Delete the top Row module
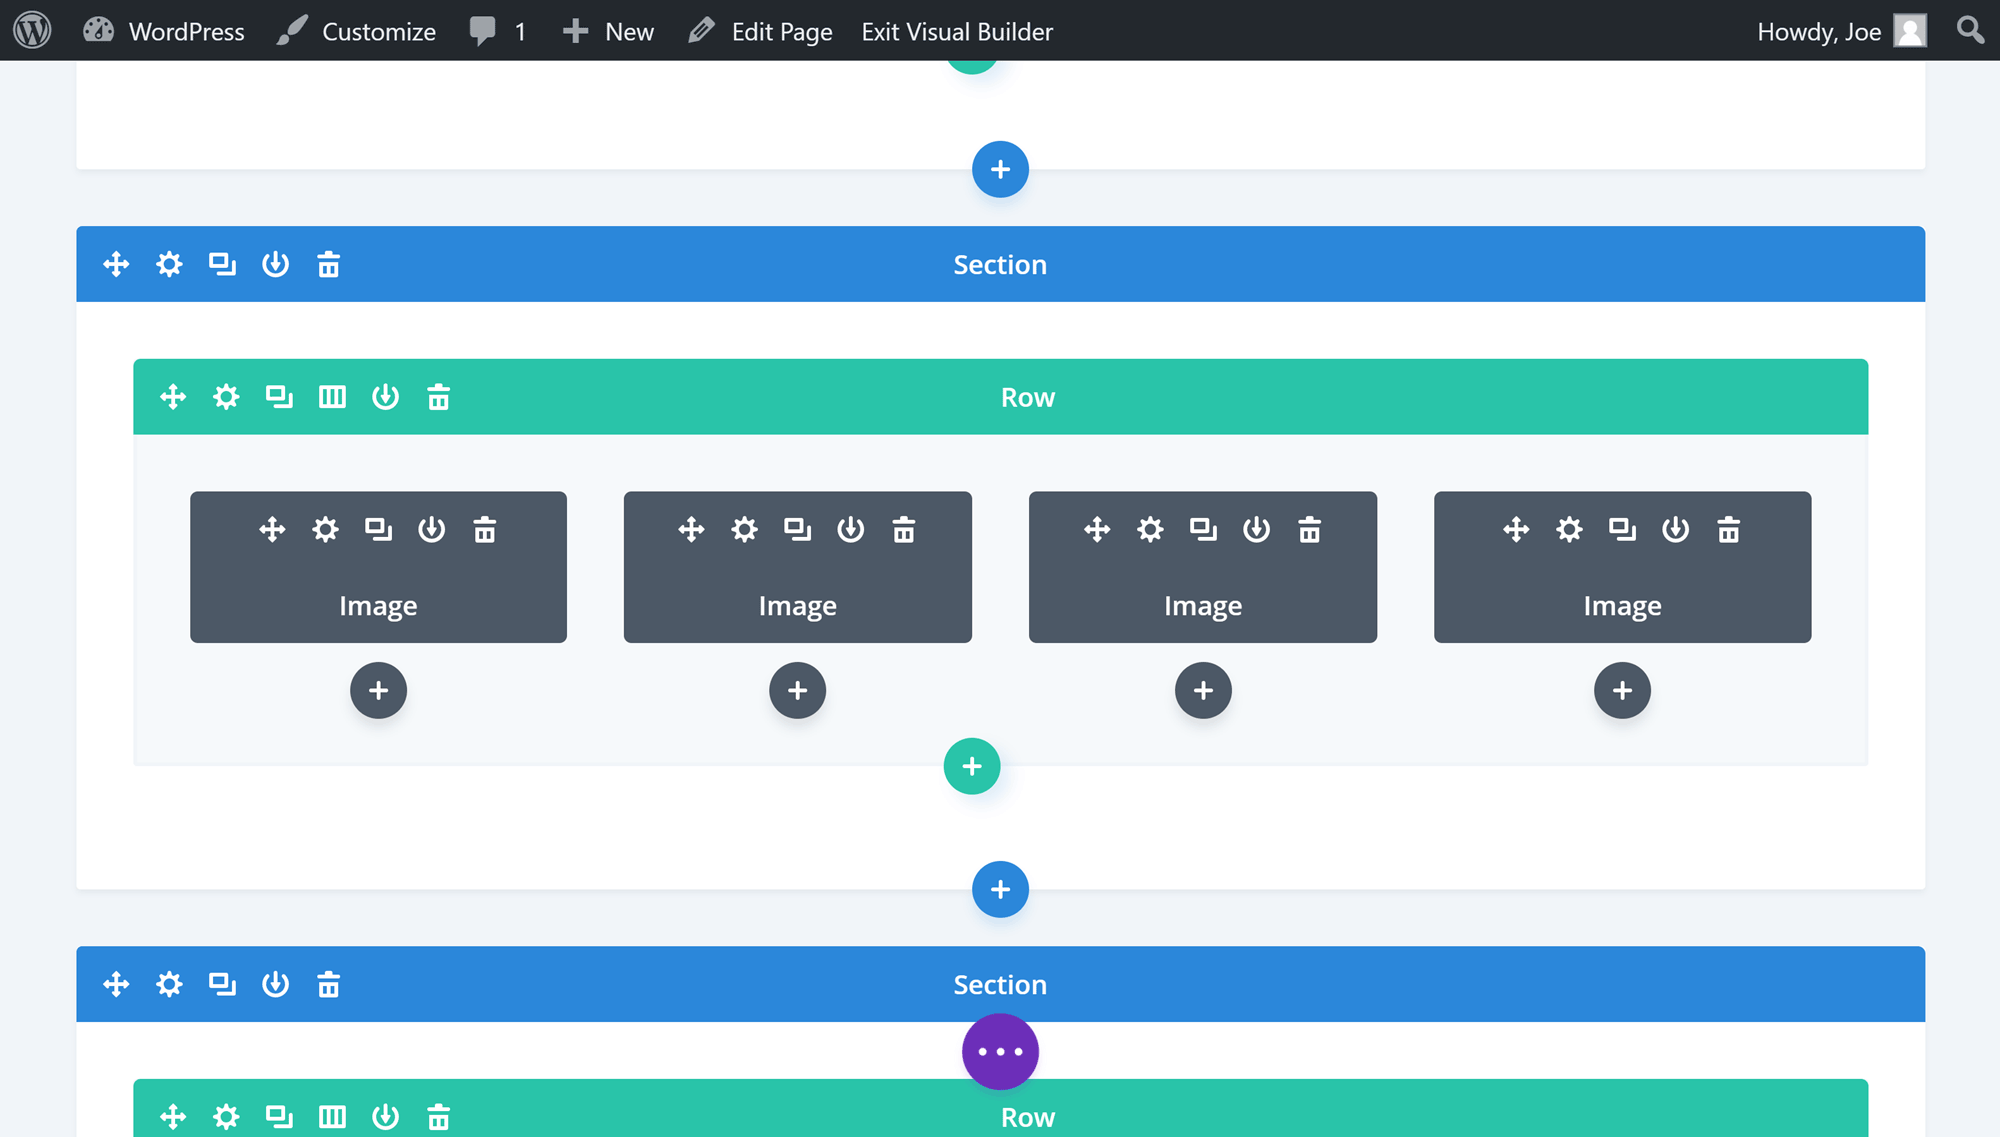 (x=438, y=396)
